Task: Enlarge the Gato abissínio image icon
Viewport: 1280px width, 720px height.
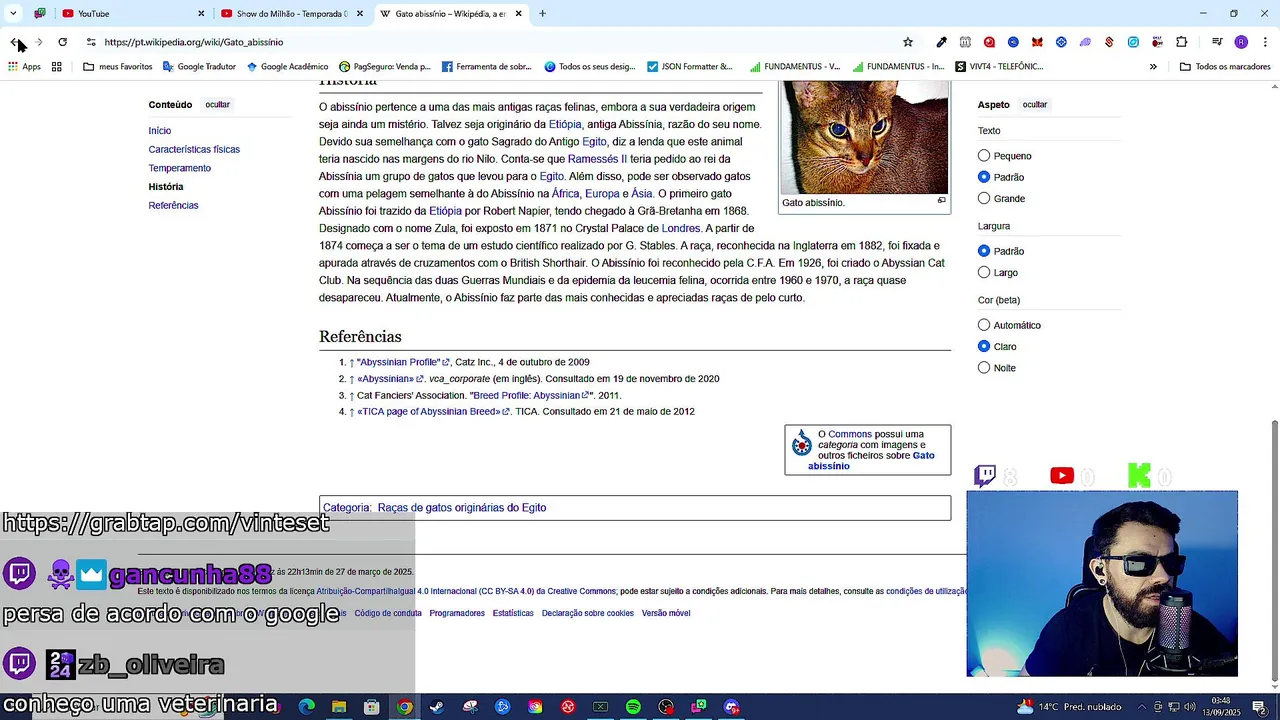Action: [x=941, y=201]
